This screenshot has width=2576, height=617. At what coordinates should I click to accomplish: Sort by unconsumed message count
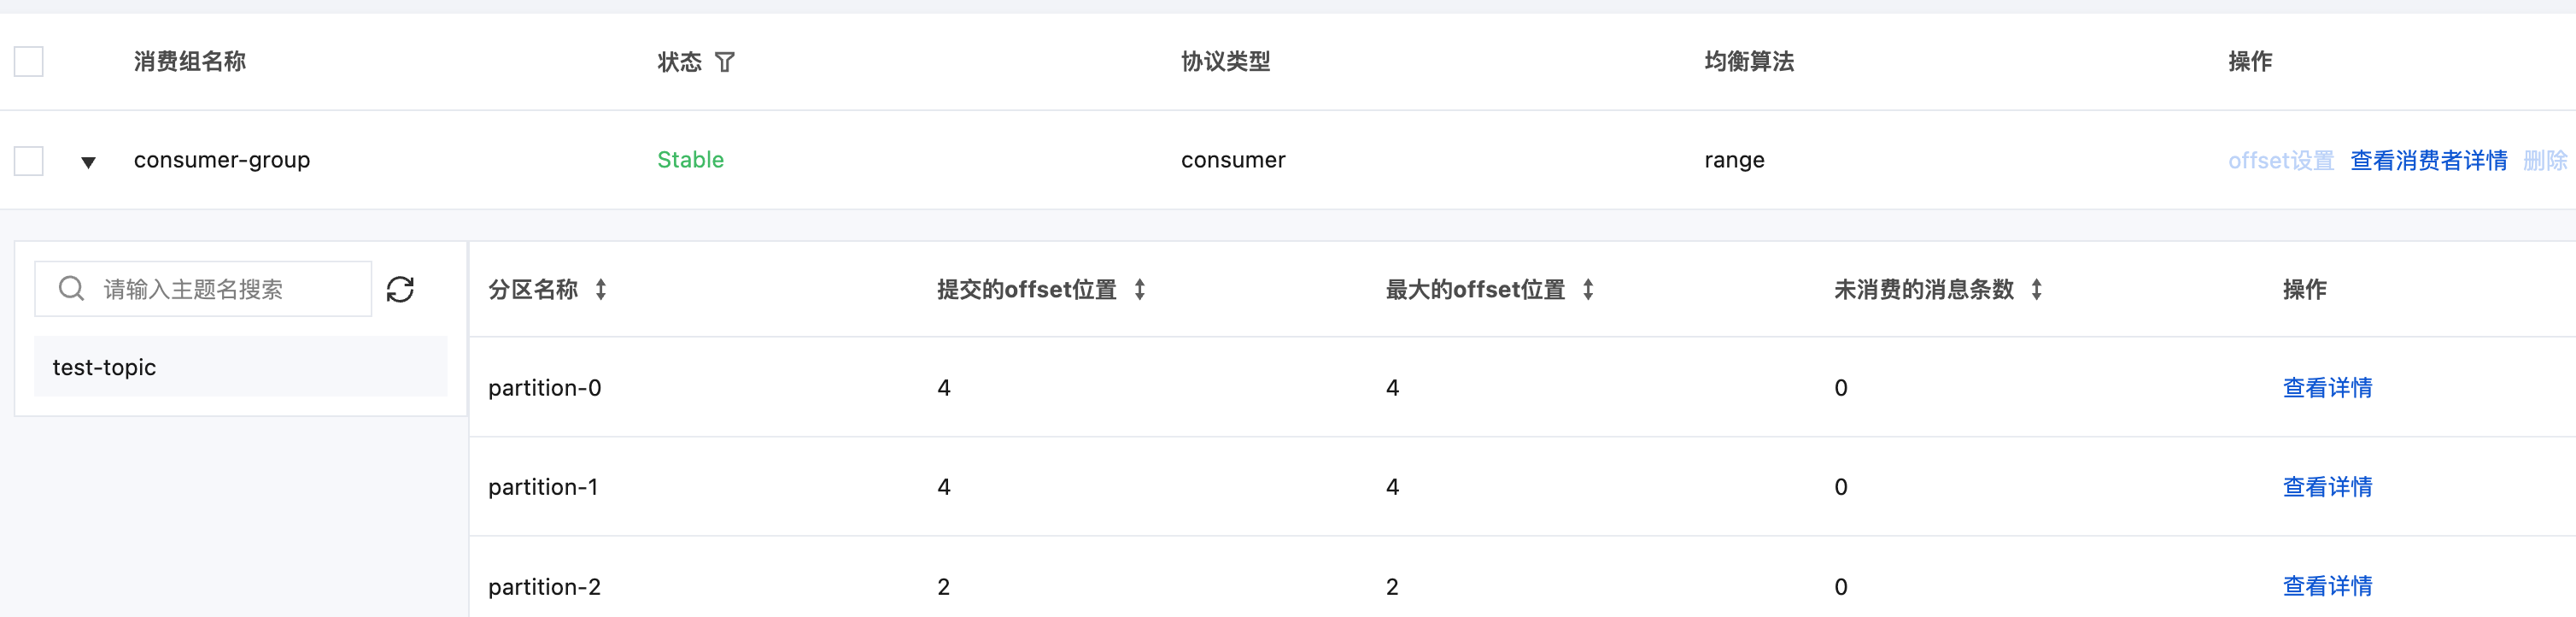2036,290
